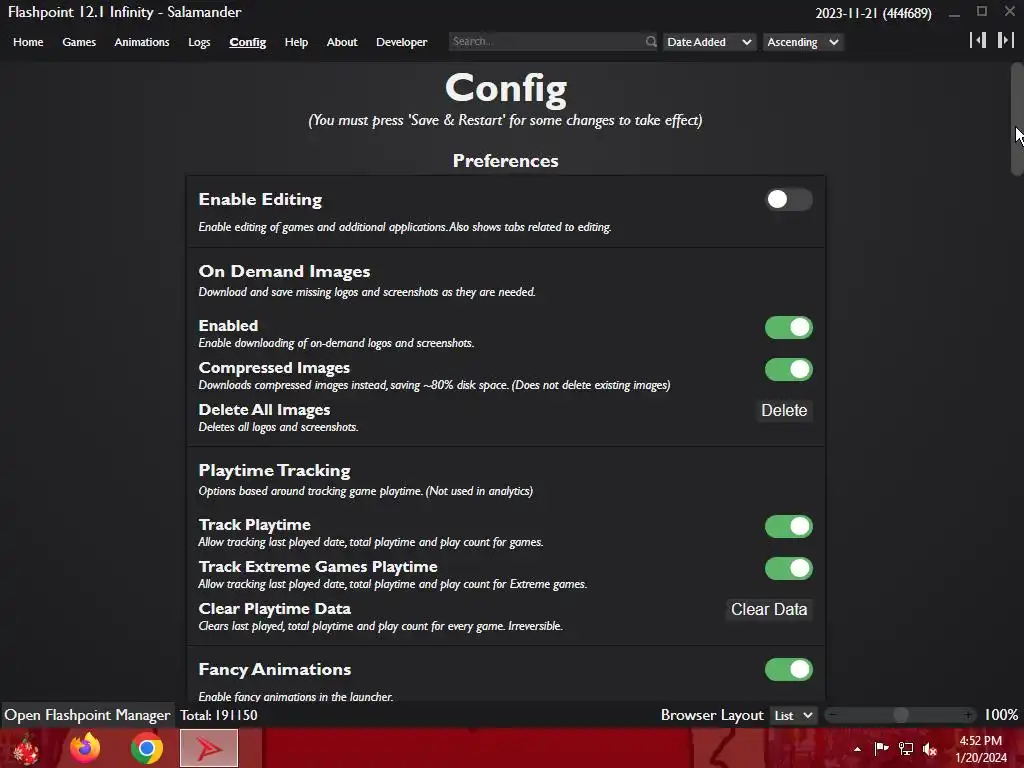Open Firefox from the taskbar
The height and width of the screenshot is (768, 1024).
(x=86, y=748)
